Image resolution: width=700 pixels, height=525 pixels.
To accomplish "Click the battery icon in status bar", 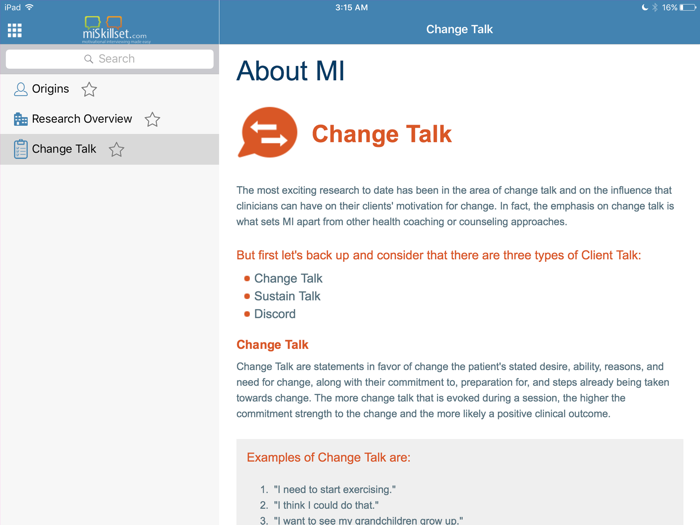I will [688, 8].
